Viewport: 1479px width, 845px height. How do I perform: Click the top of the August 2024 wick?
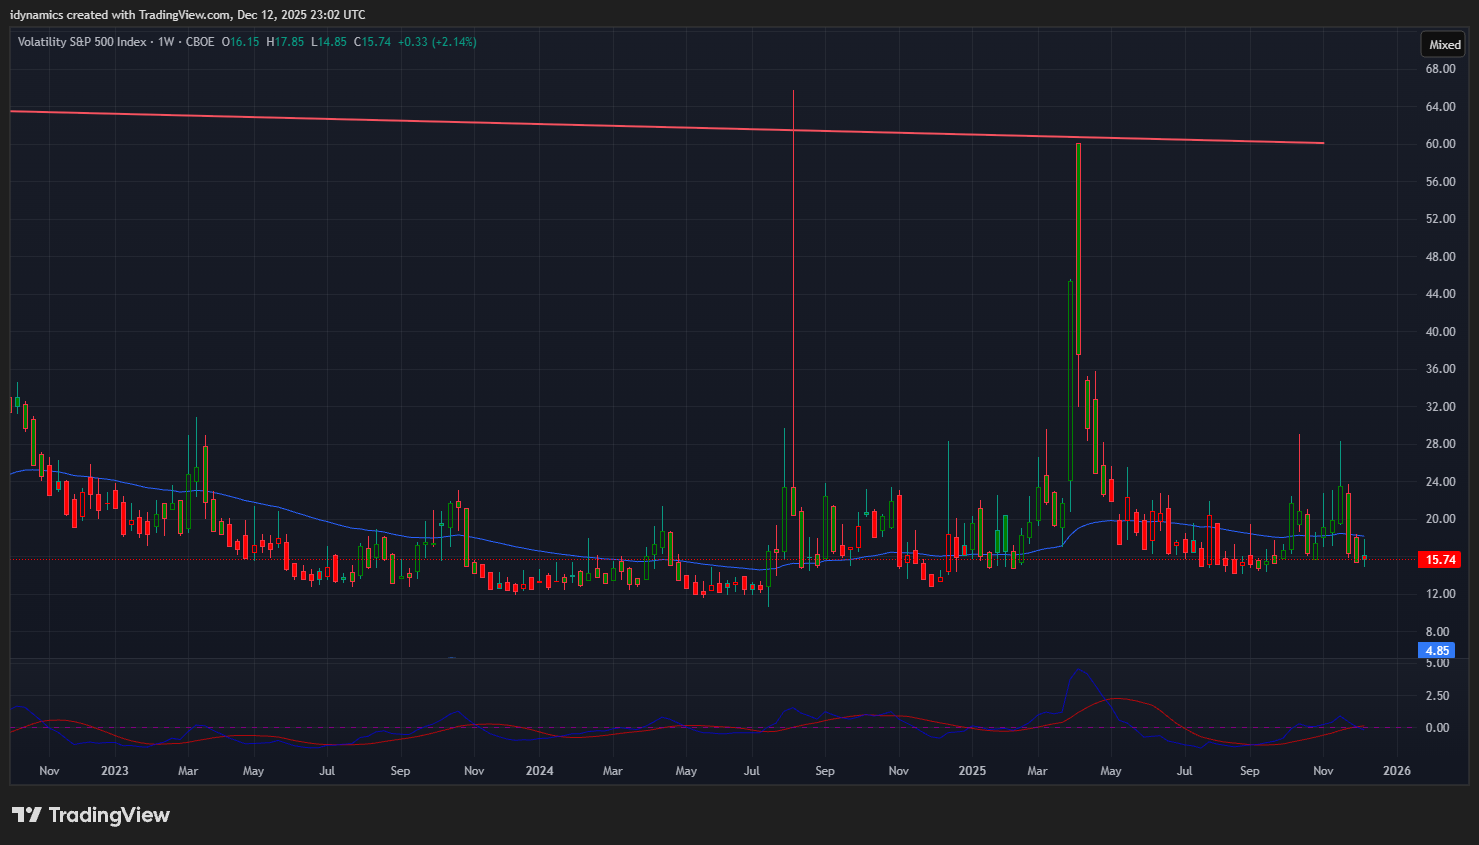coord(793,92)
